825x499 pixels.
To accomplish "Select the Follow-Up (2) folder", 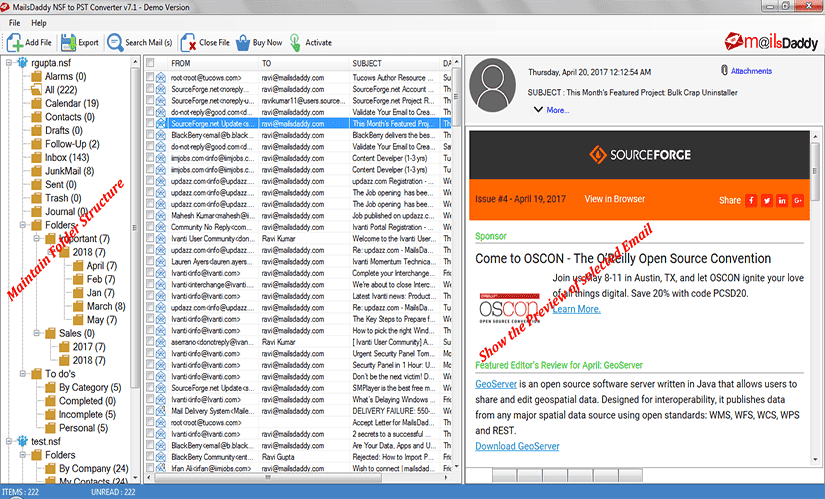I will coord(72,144).
